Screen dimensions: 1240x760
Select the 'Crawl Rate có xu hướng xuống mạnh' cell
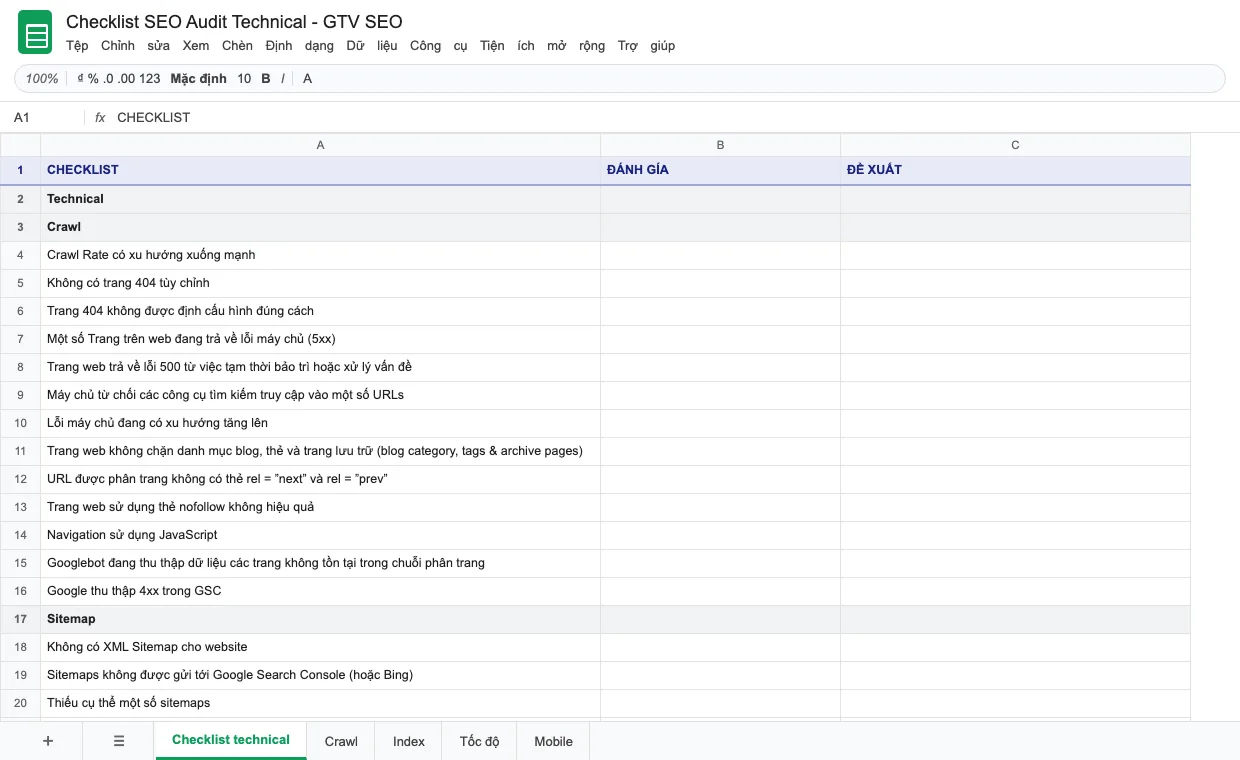tap(320, 255)
